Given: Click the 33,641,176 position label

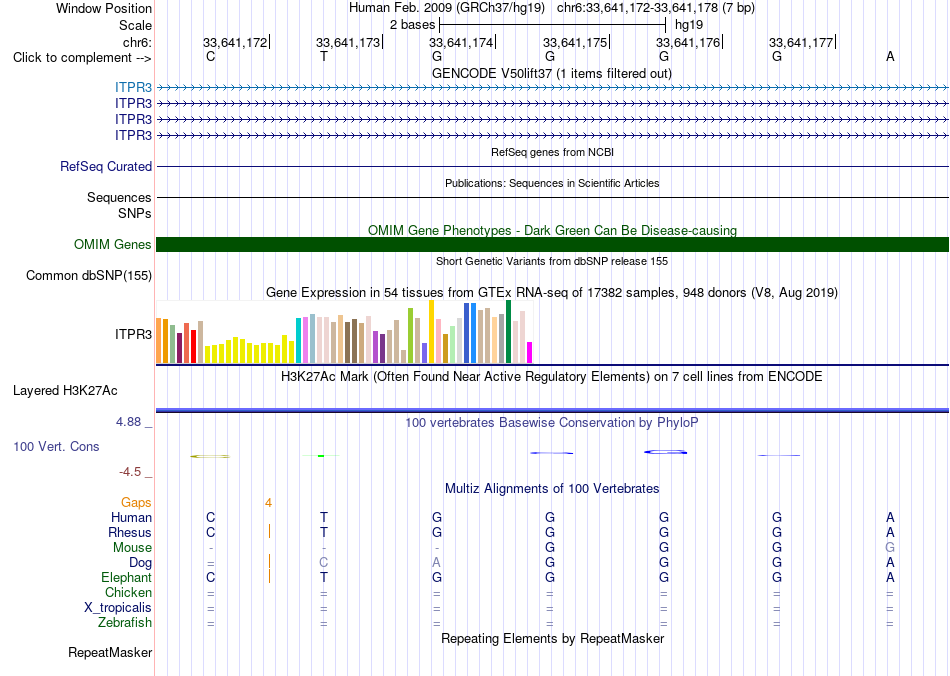Looking at the screenshot, I should pyautogui.click(x=688, y=42).
